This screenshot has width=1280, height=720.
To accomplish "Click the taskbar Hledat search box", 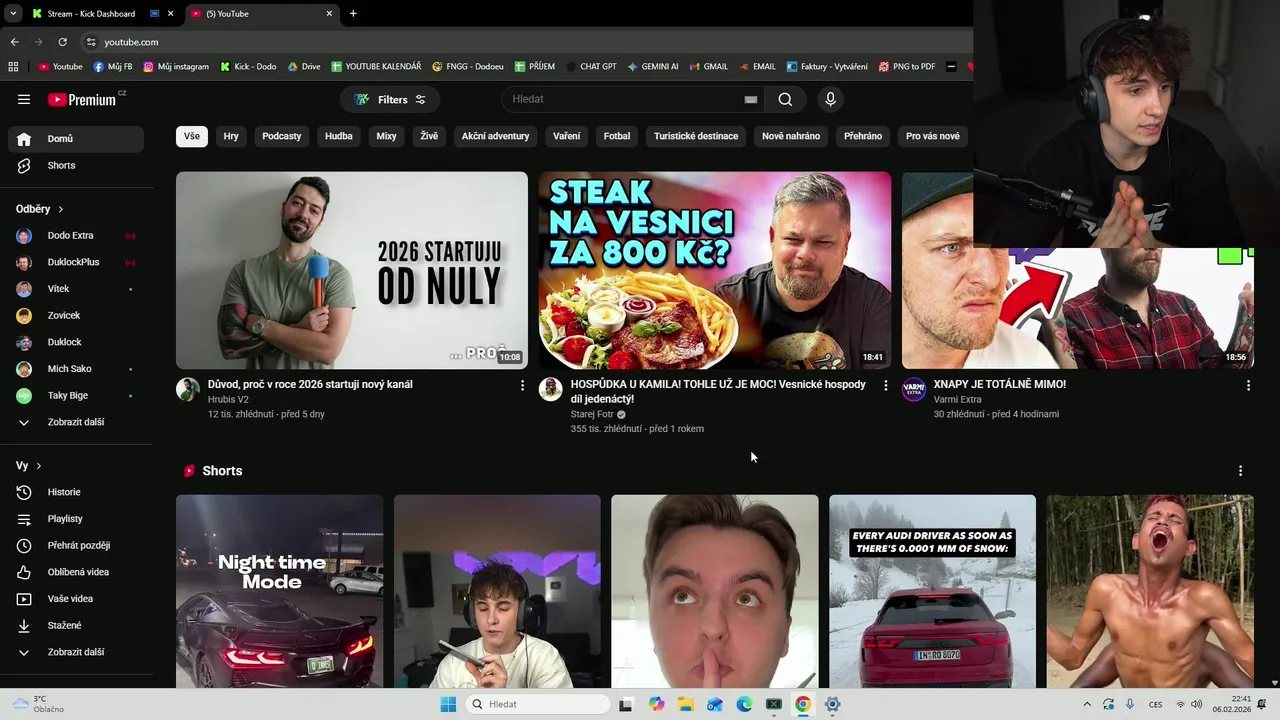I will [x=538, y=704].
